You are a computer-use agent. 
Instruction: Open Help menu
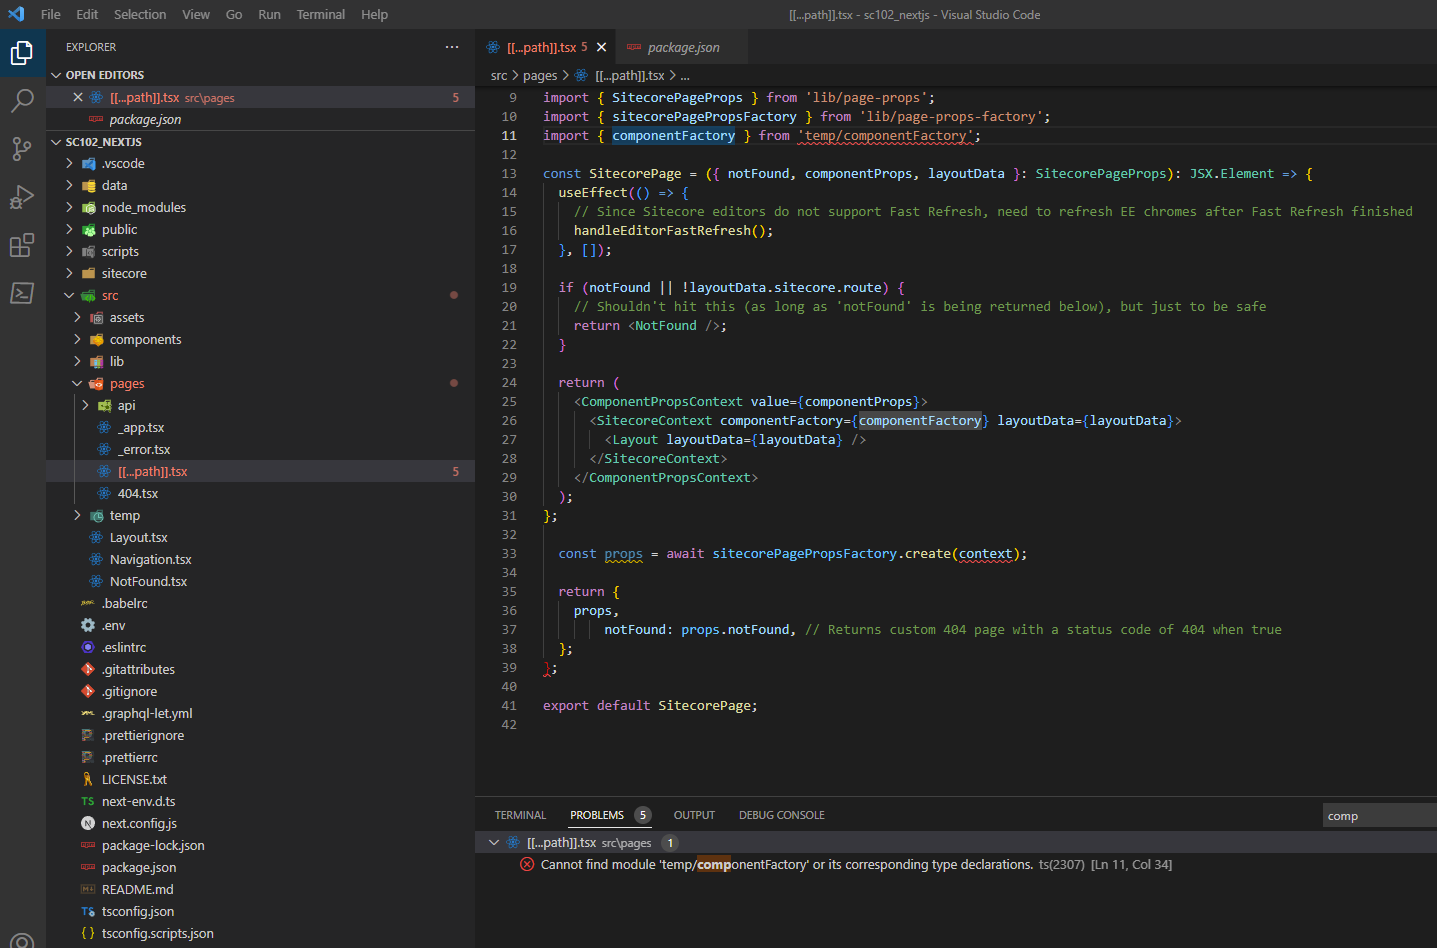375,14
